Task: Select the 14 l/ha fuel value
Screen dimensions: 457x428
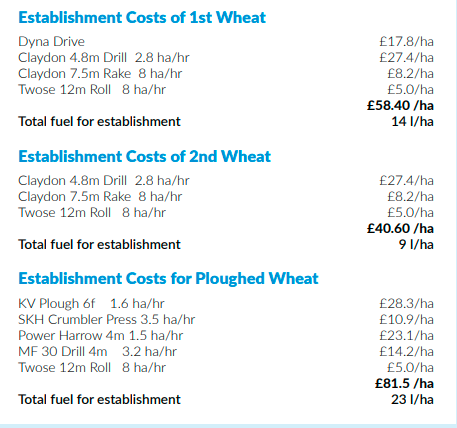Action: [412, 121]
